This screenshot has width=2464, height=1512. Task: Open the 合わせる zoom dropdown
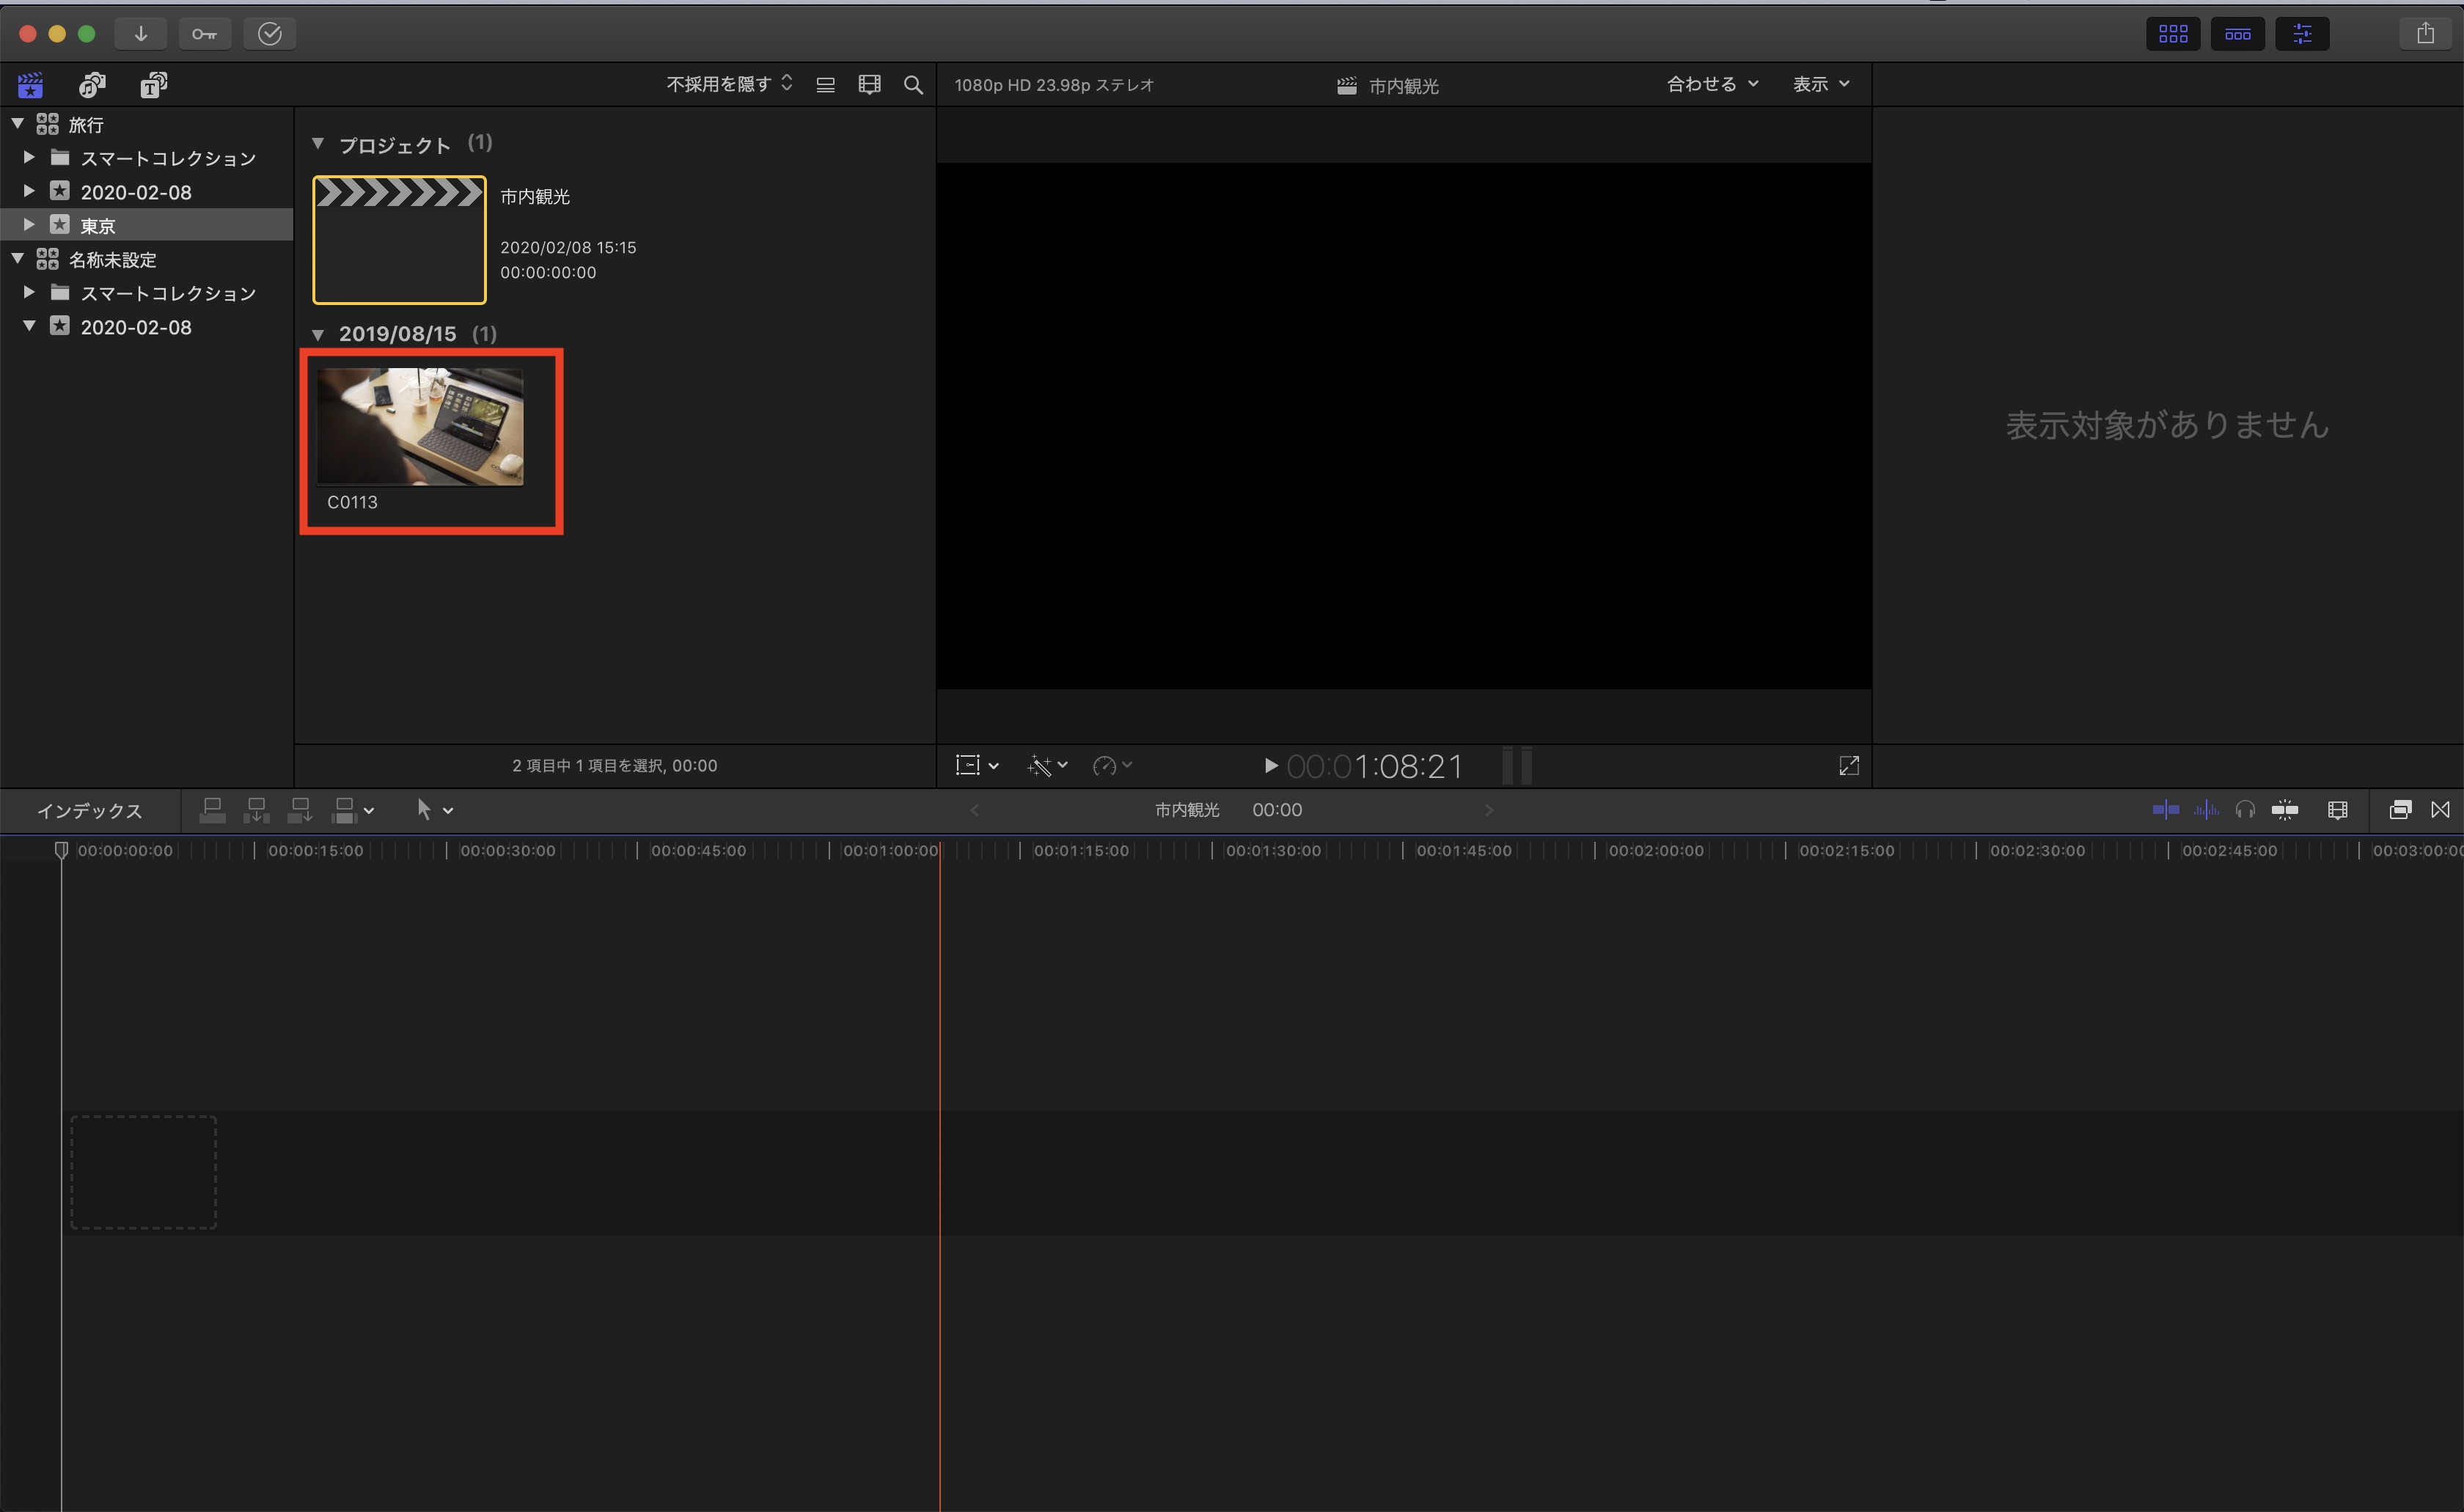point(1711,84)
